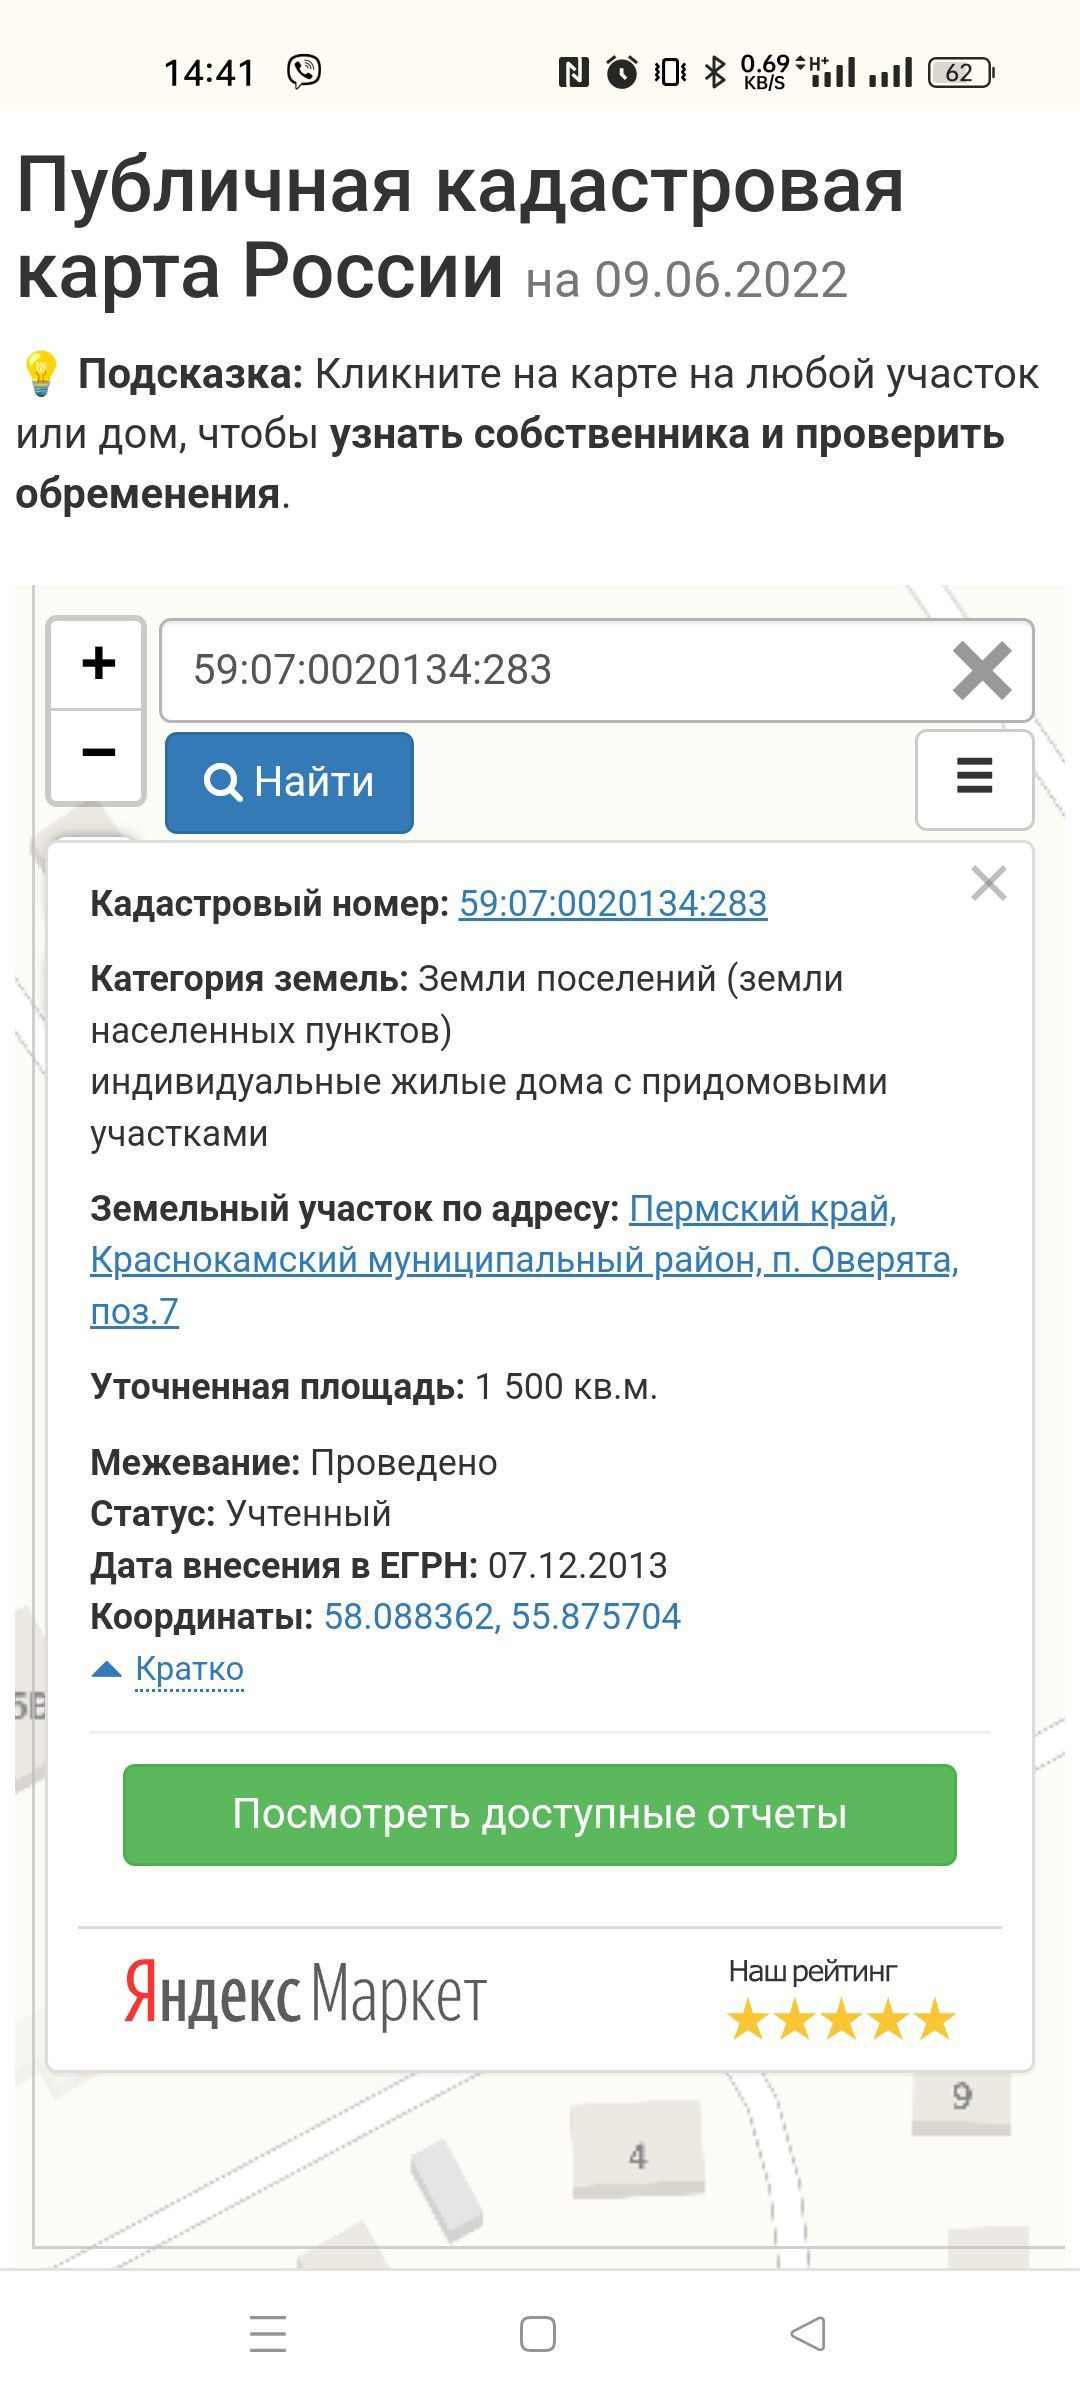Zoom in the map with plus button
Viewport: 1080px width, 2400px height.
(98, 663)
